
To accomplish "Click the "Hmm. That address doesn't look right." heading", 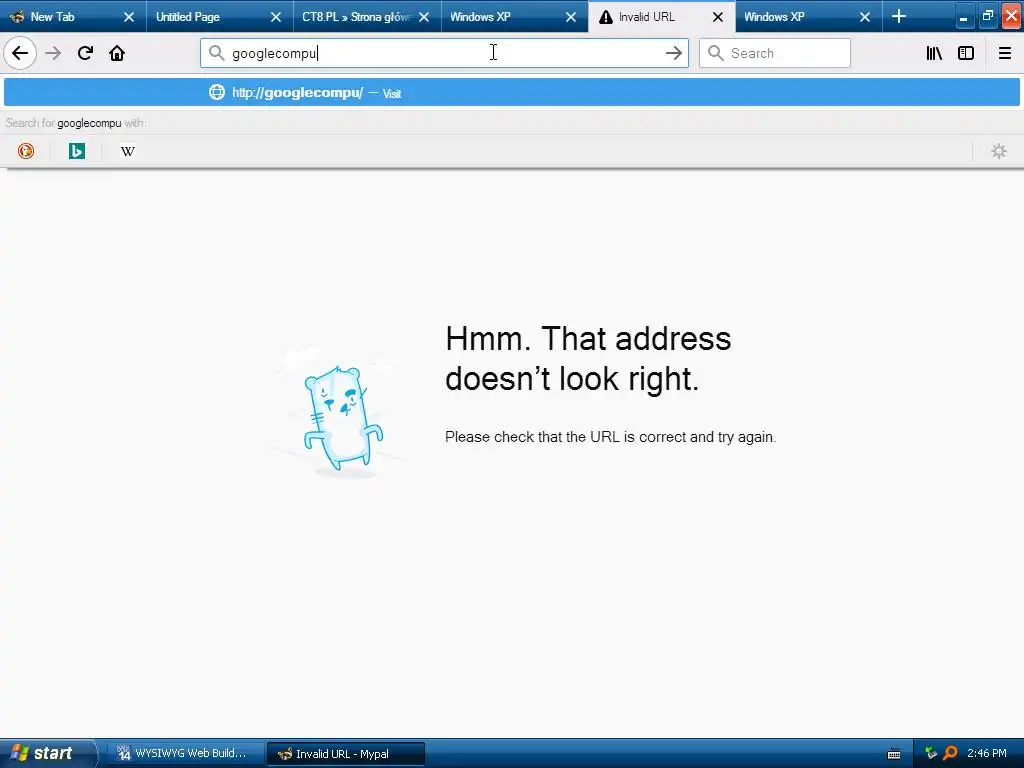I will (588, 358).
